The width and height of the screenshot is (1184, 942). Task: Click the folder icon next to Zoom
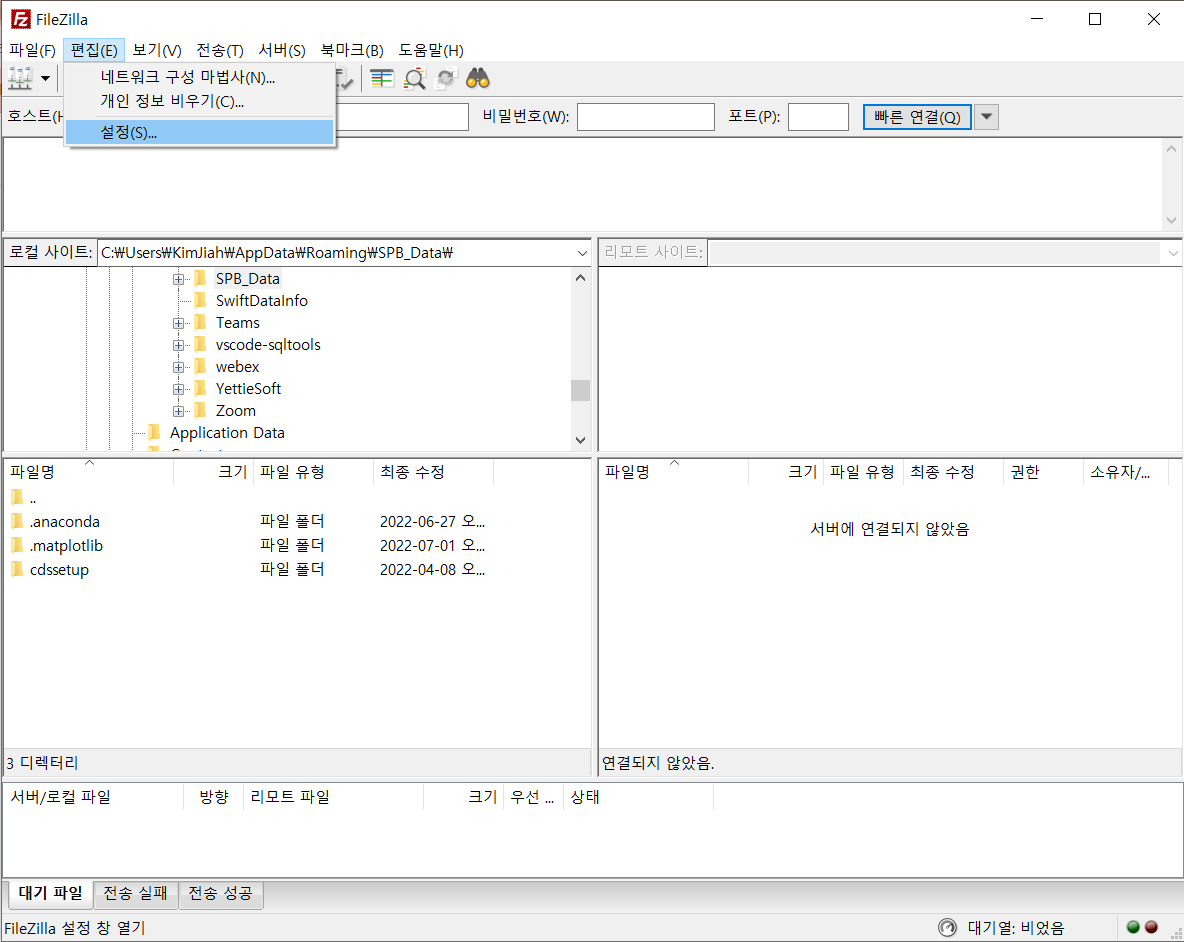click(200, 410)
